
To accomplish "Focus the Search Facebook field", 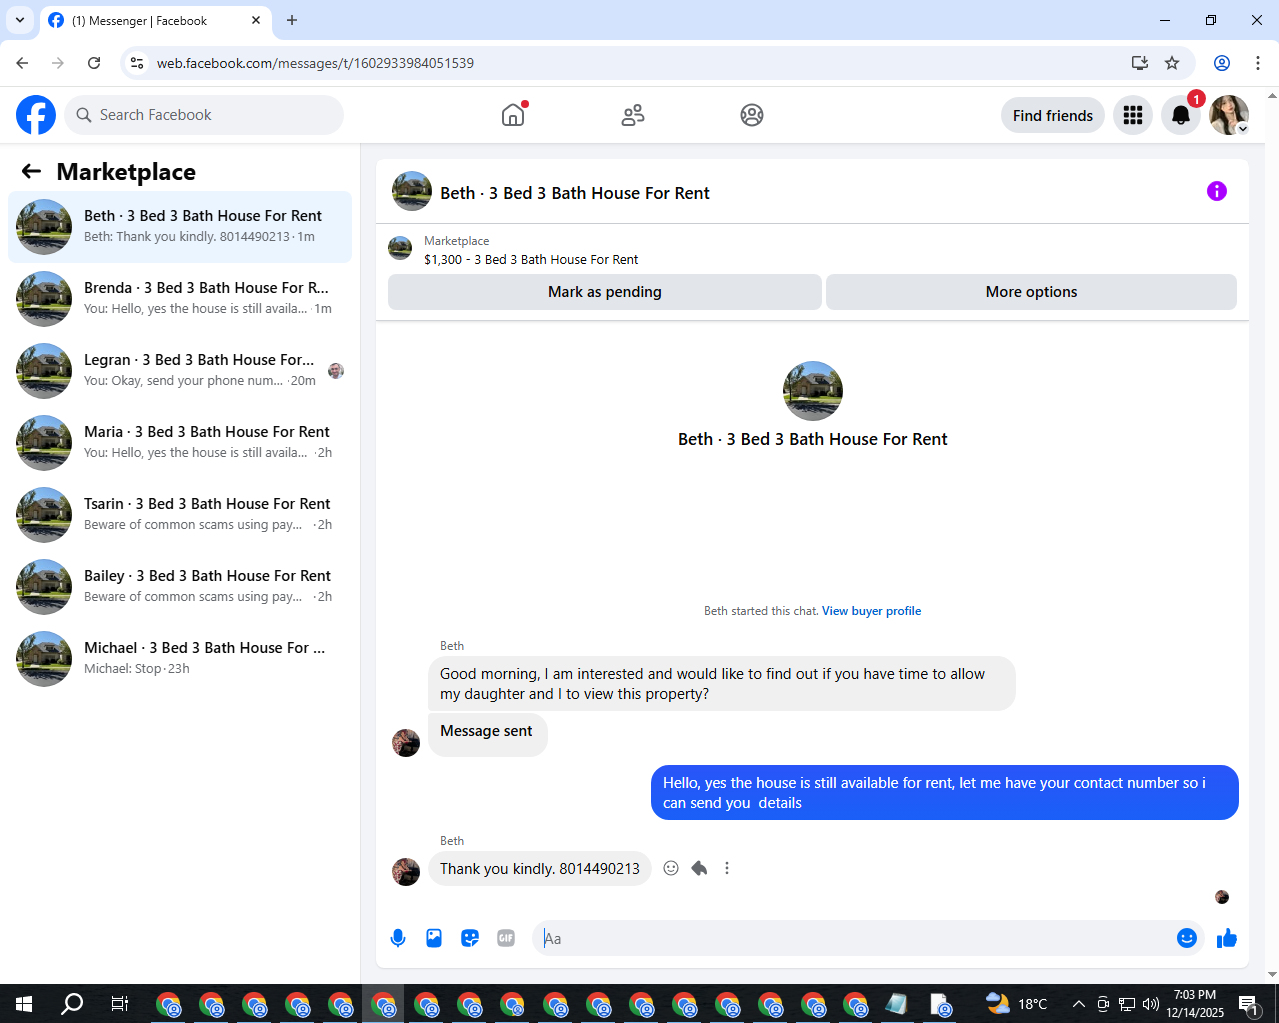I will [x=204, y=115].
